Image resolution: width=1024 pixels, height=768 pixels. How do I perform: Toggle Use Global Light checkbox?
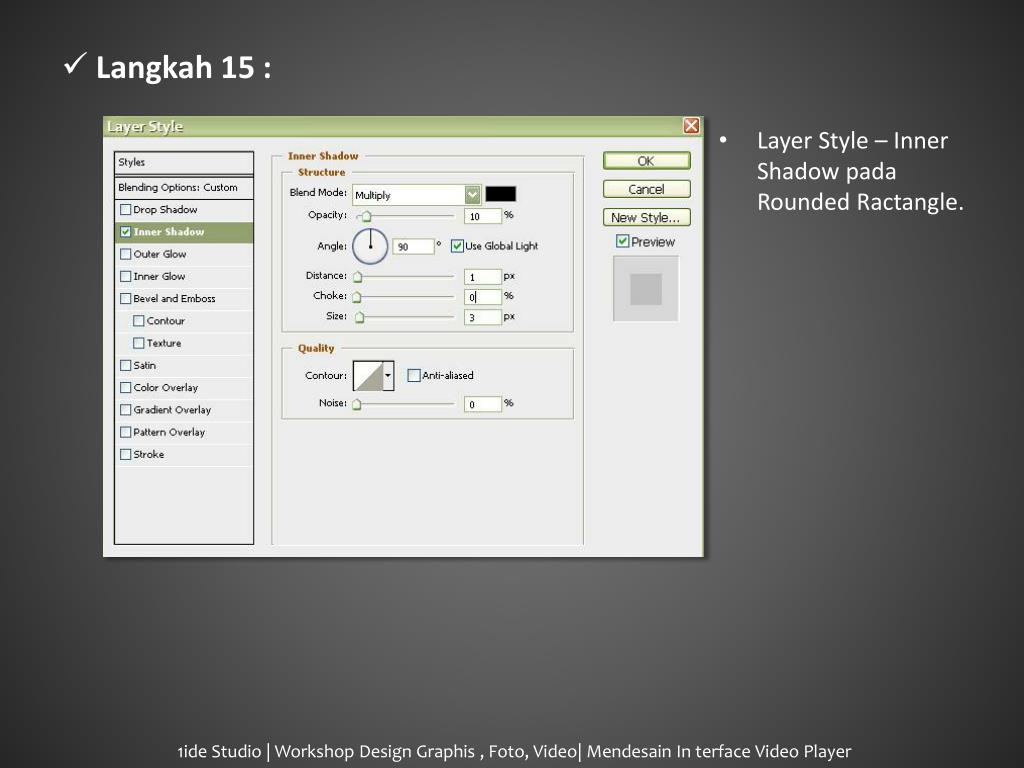pos(457,246)
